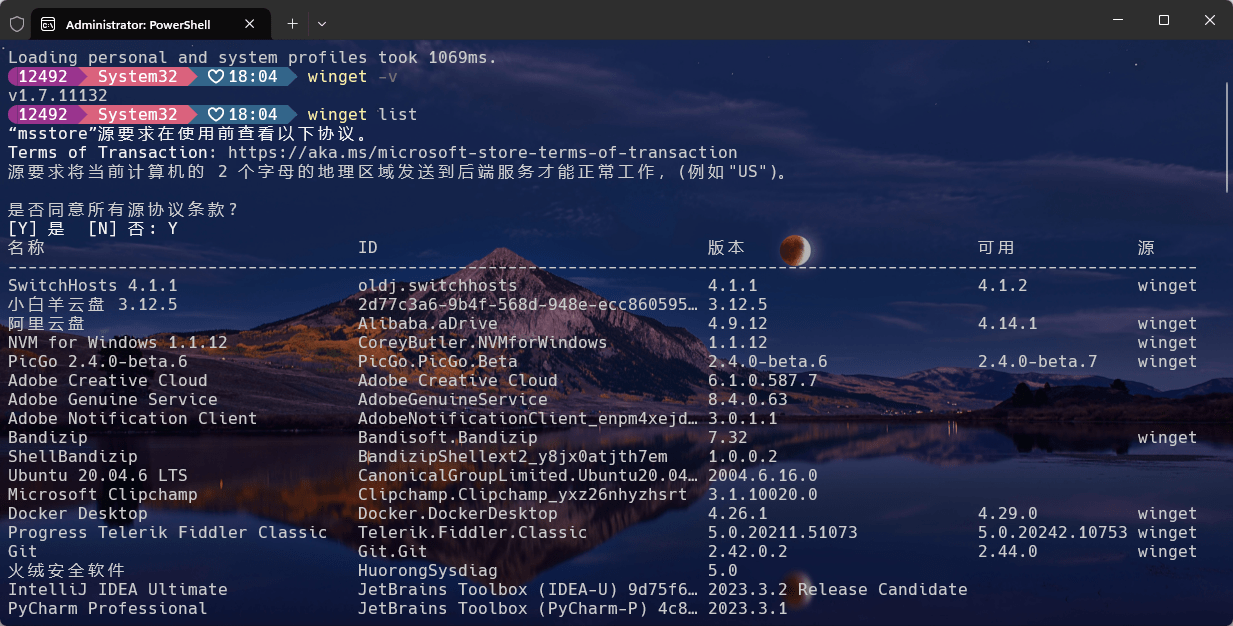
Task: Click 'NVM for Windows 1.1.12' name
Action: [x=118, y=343]
